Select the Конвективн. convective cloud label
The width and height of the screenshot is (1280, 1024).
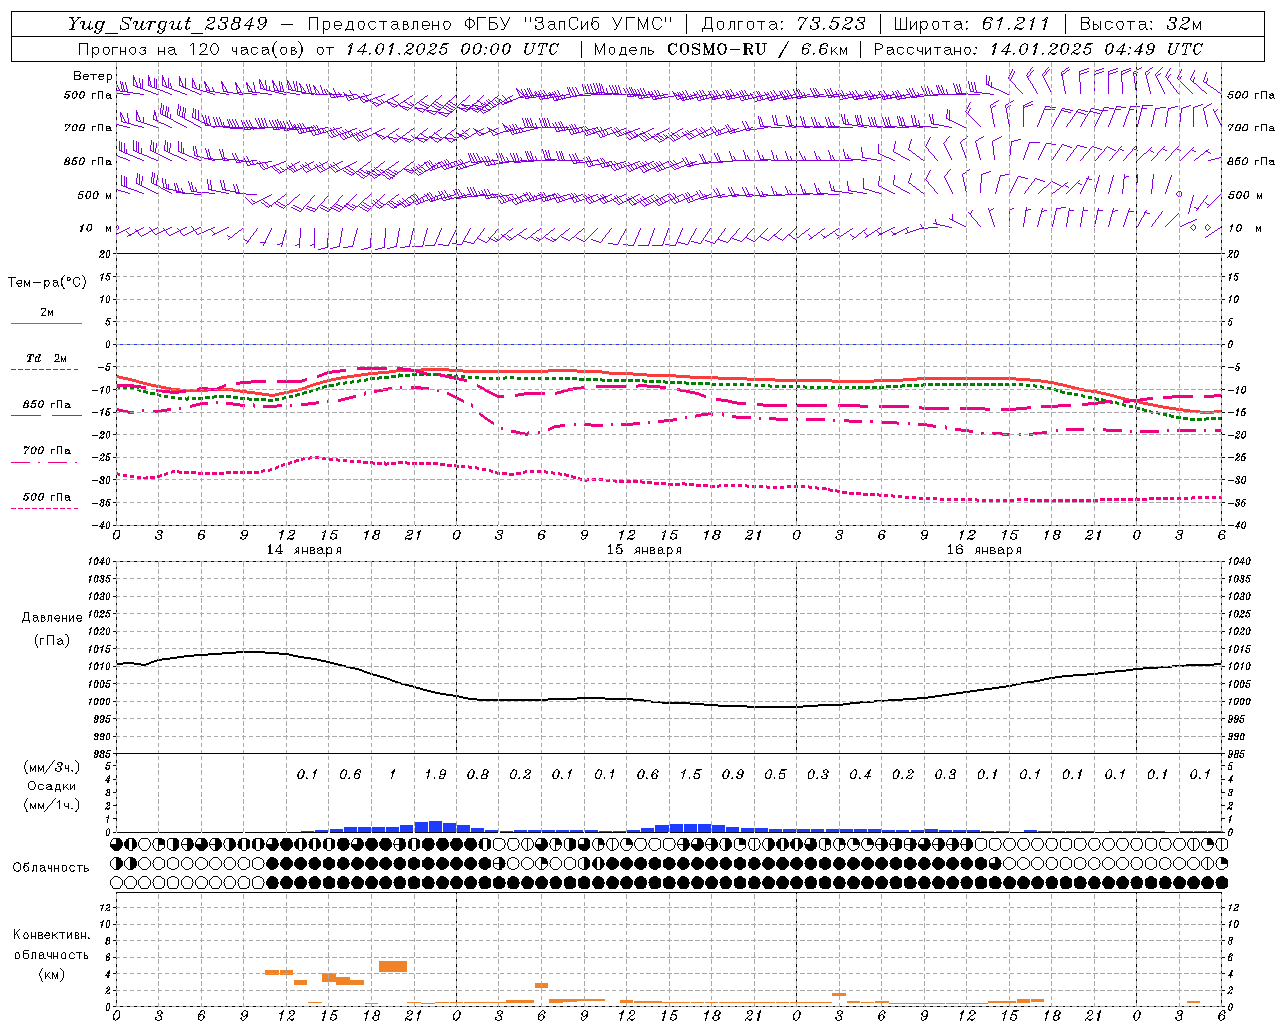pyautogui.click(x=51, y=935)
